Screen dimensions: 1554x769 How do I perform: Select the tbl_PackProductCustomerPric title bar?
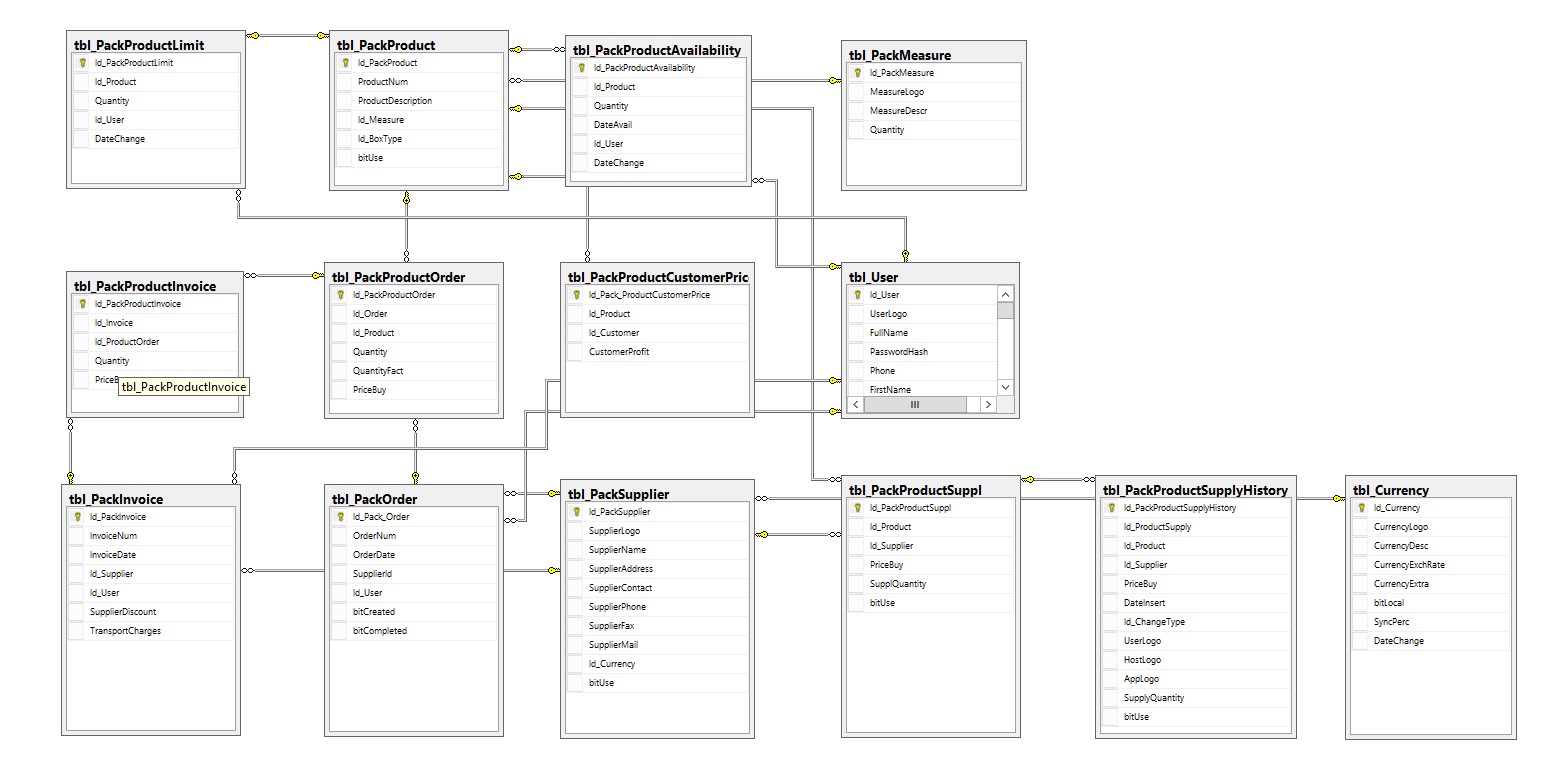(x=658, y=277)
